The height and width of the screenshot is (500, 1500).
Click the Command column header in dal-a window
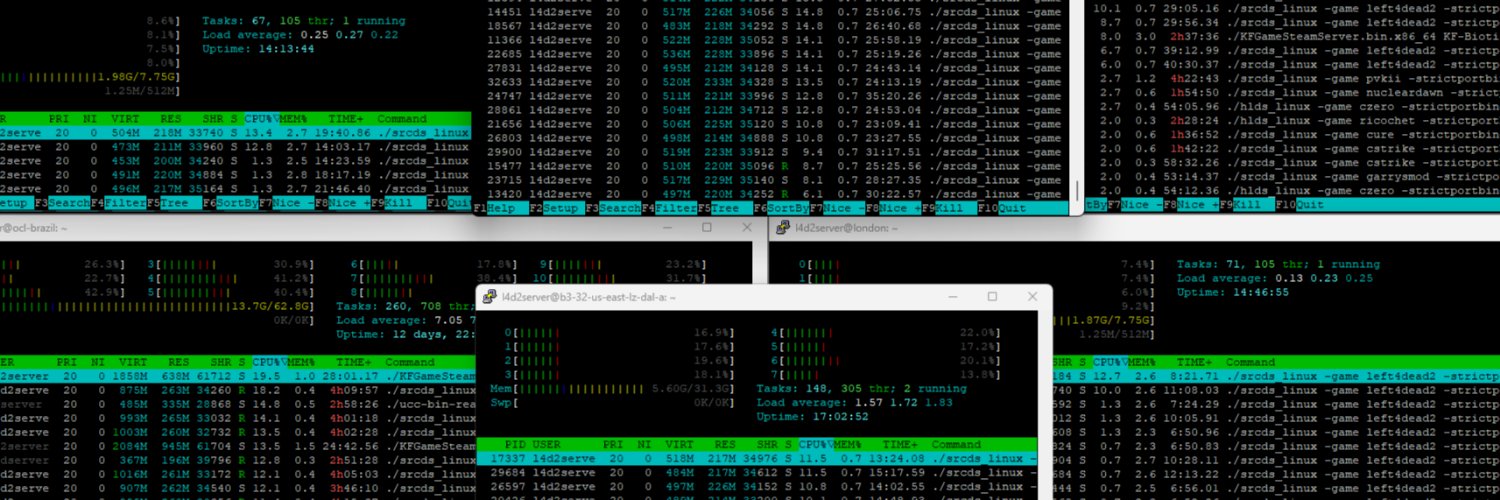tap(957, 444)
